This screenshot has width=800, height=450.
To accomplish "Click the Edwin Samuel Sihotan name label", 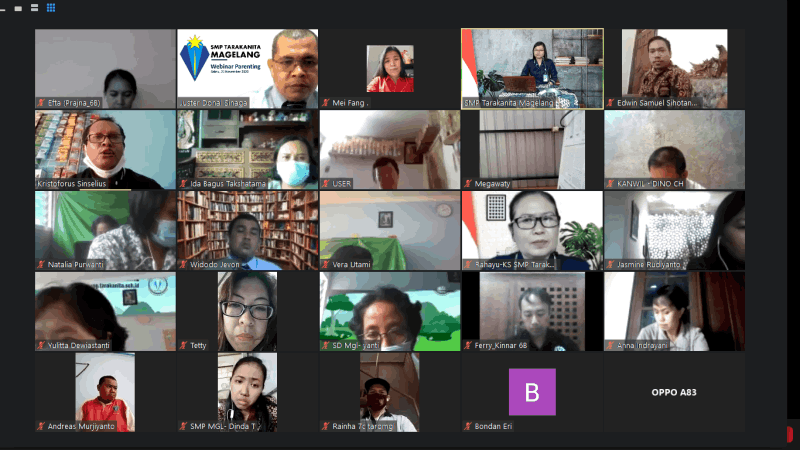I will 657,103.
